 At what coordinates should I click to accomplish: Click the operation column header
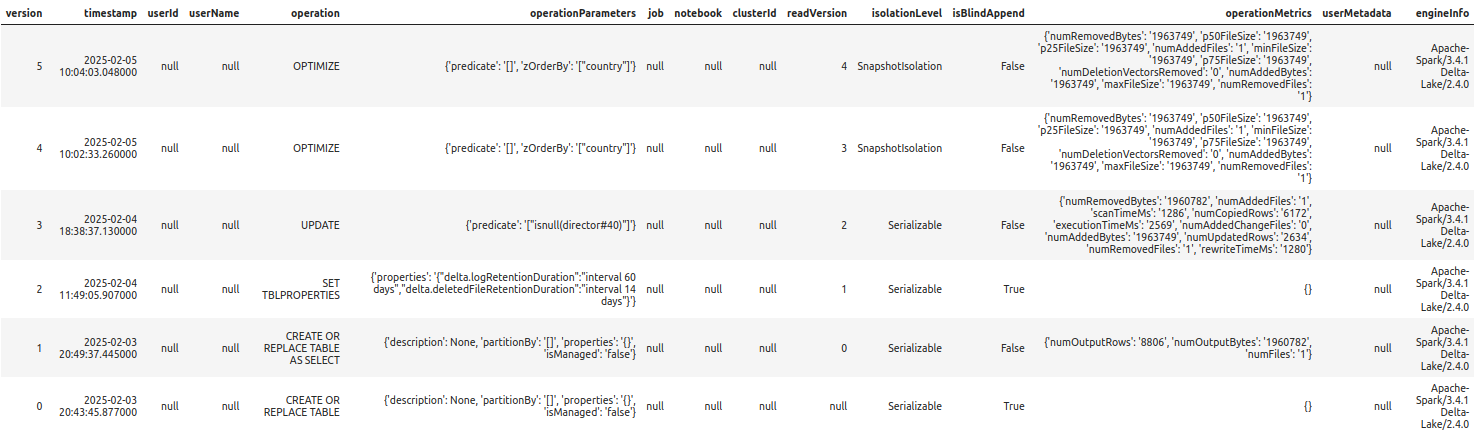315,14
